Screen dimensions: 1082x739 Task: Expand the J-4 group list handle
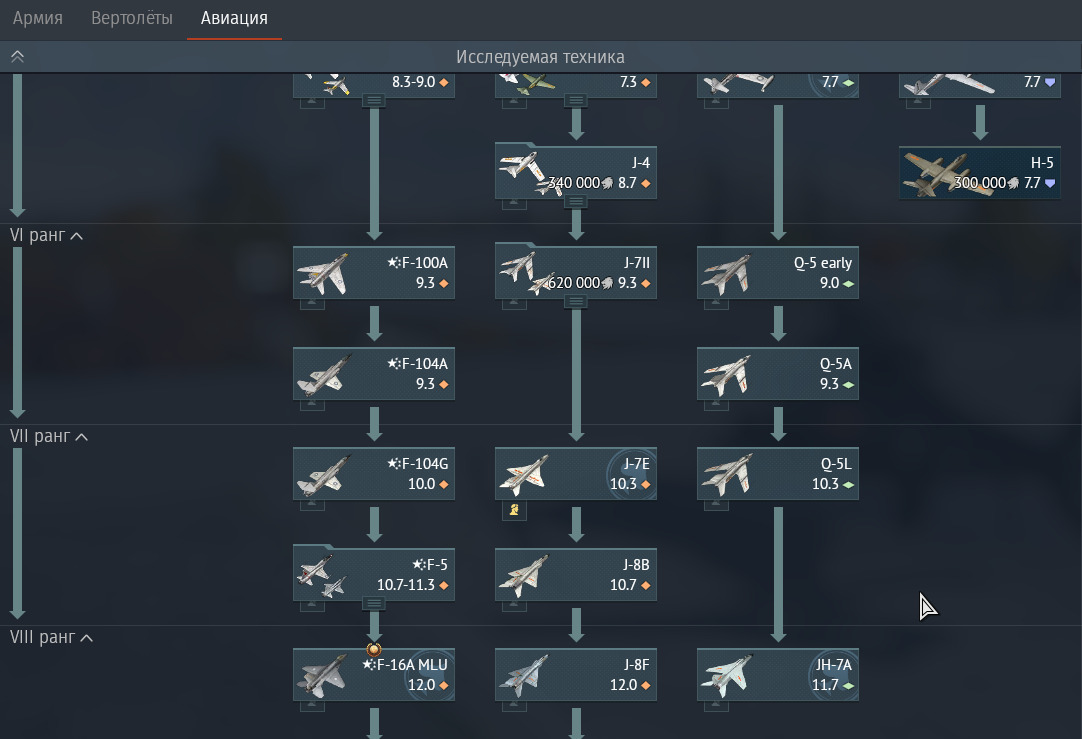click(576, 201)
